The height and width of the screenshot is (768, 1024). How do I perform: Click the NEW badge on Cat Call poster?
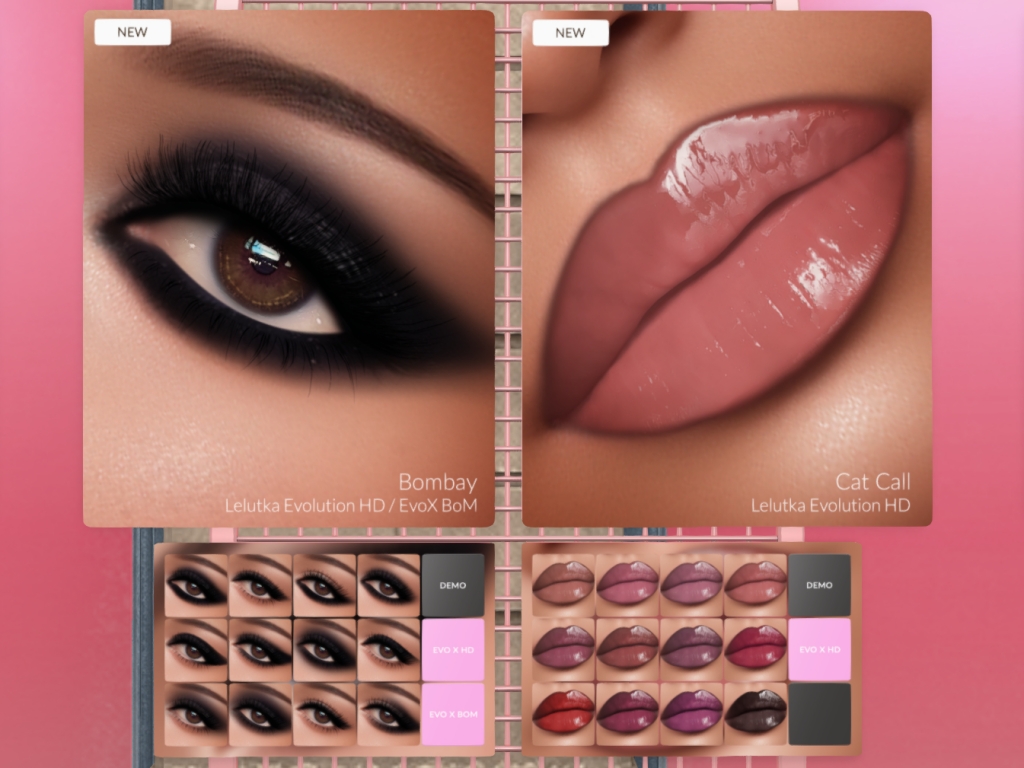(x=570, y=32)
